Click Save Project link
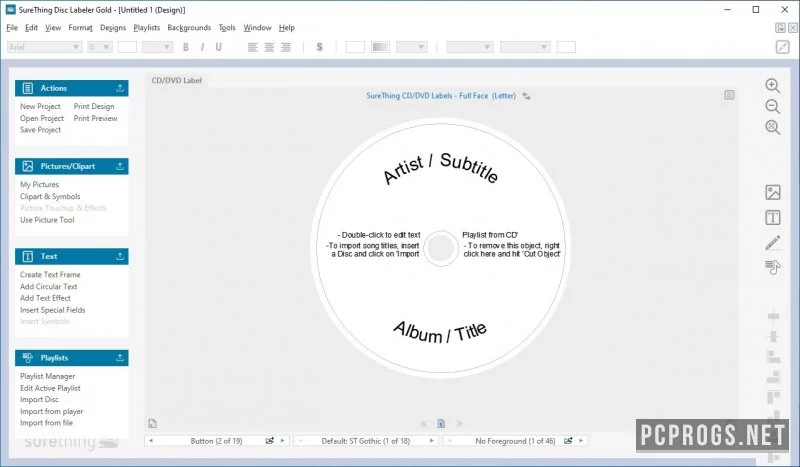 point(40,130)
